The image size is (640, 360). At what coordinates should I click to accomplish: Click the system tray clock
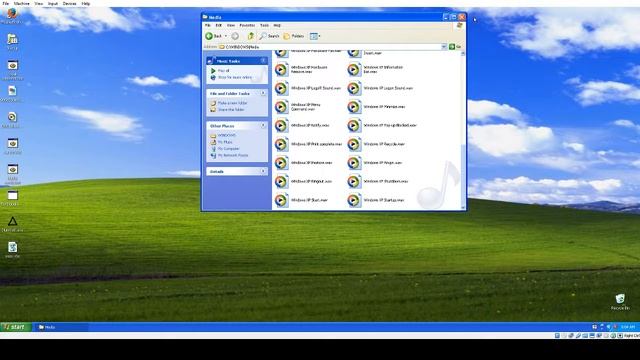(x=628, y=327)
